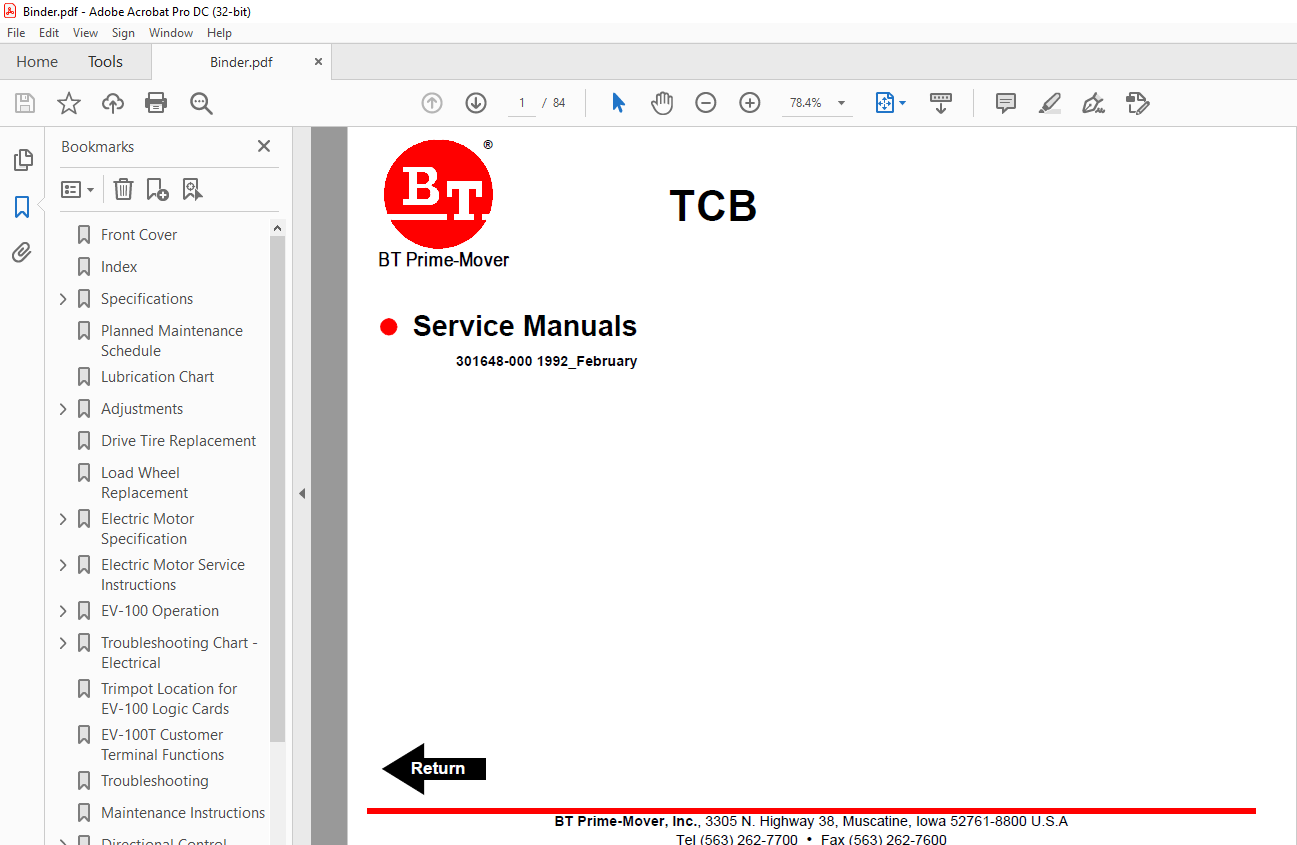Close the Binder.pdf tab

click(318, 62)
